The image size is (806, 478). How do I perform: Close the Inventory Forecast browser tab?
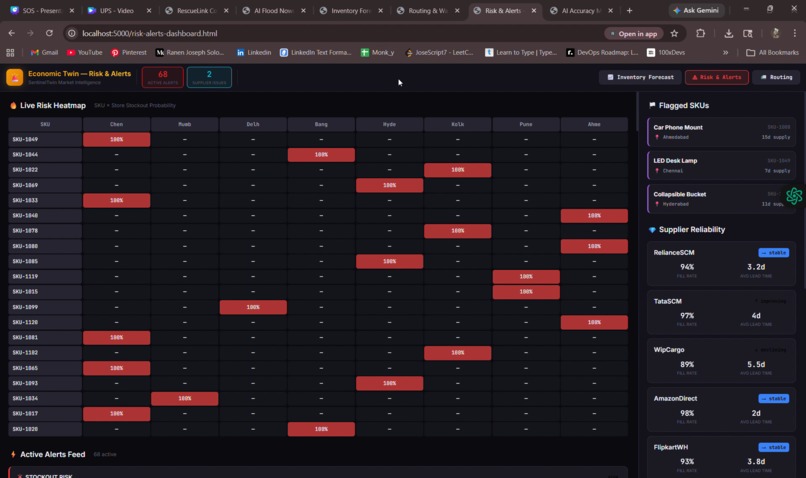(x=380, y=10)
